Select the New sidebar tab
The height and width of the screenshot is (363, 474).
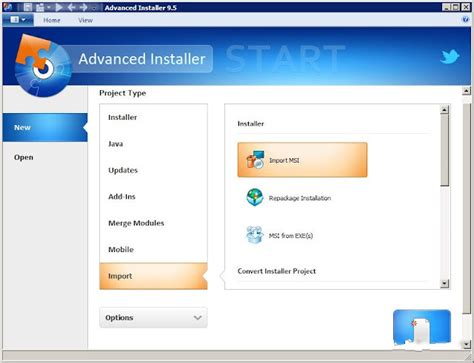pos(45,127)
